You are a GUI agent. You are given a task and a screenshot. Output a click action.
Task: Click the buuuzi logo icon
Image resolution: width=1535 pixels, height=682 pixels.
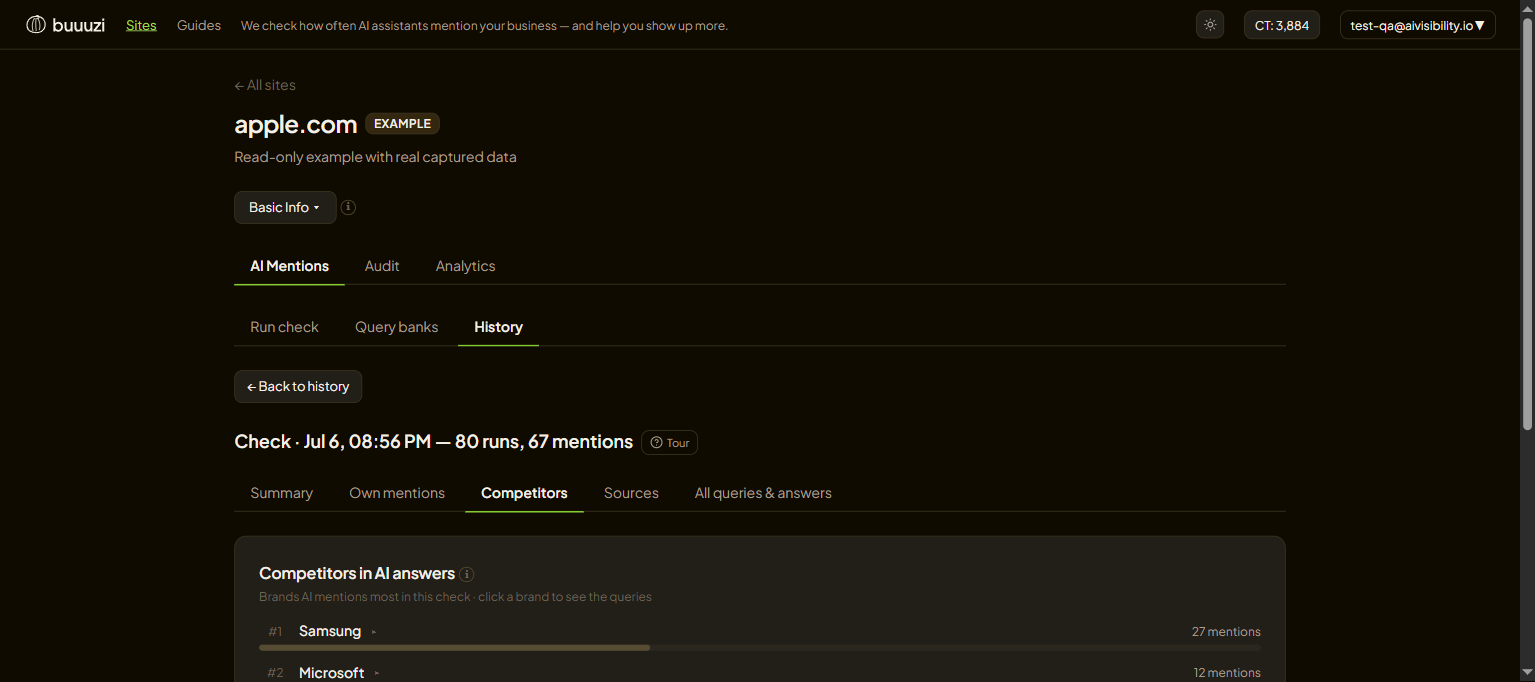(36, 25)
